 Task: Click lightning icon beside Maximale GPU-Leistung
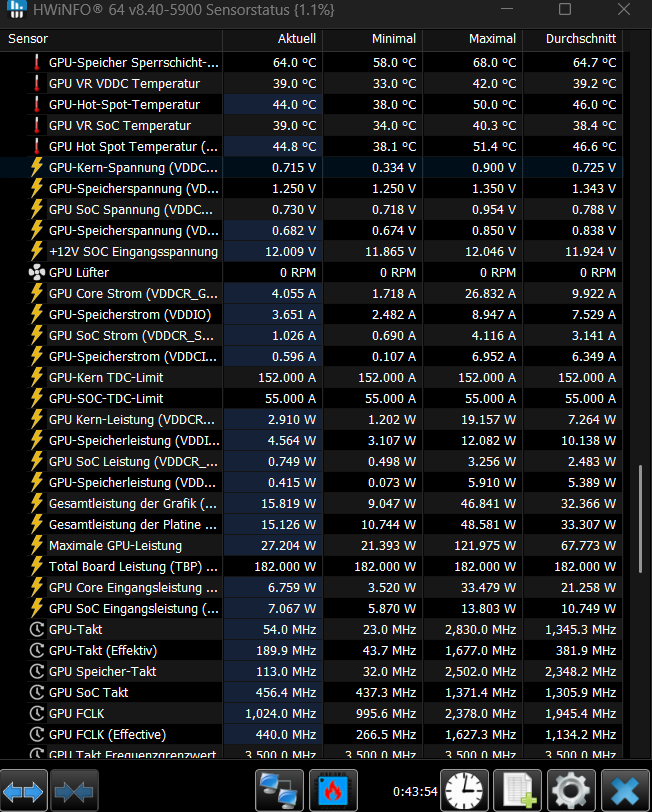click(x=37, y=545)
